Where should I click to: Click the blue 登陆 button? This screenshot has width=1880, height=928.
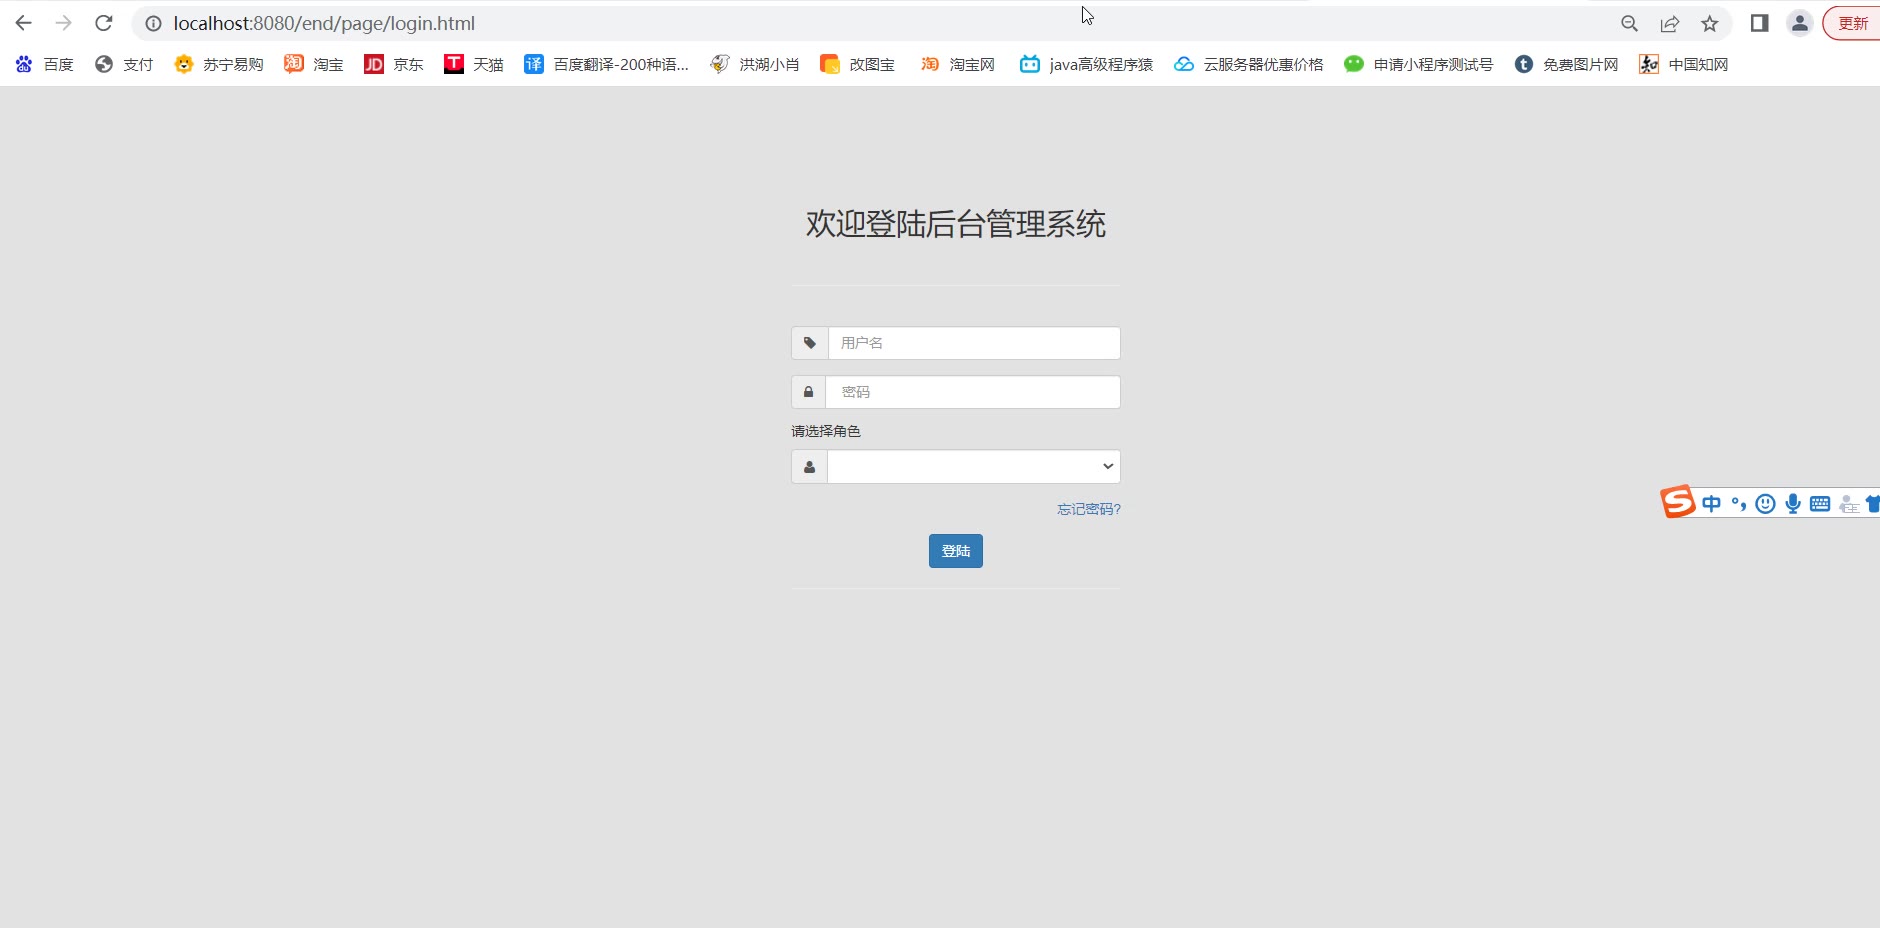[x=956, y=551]
